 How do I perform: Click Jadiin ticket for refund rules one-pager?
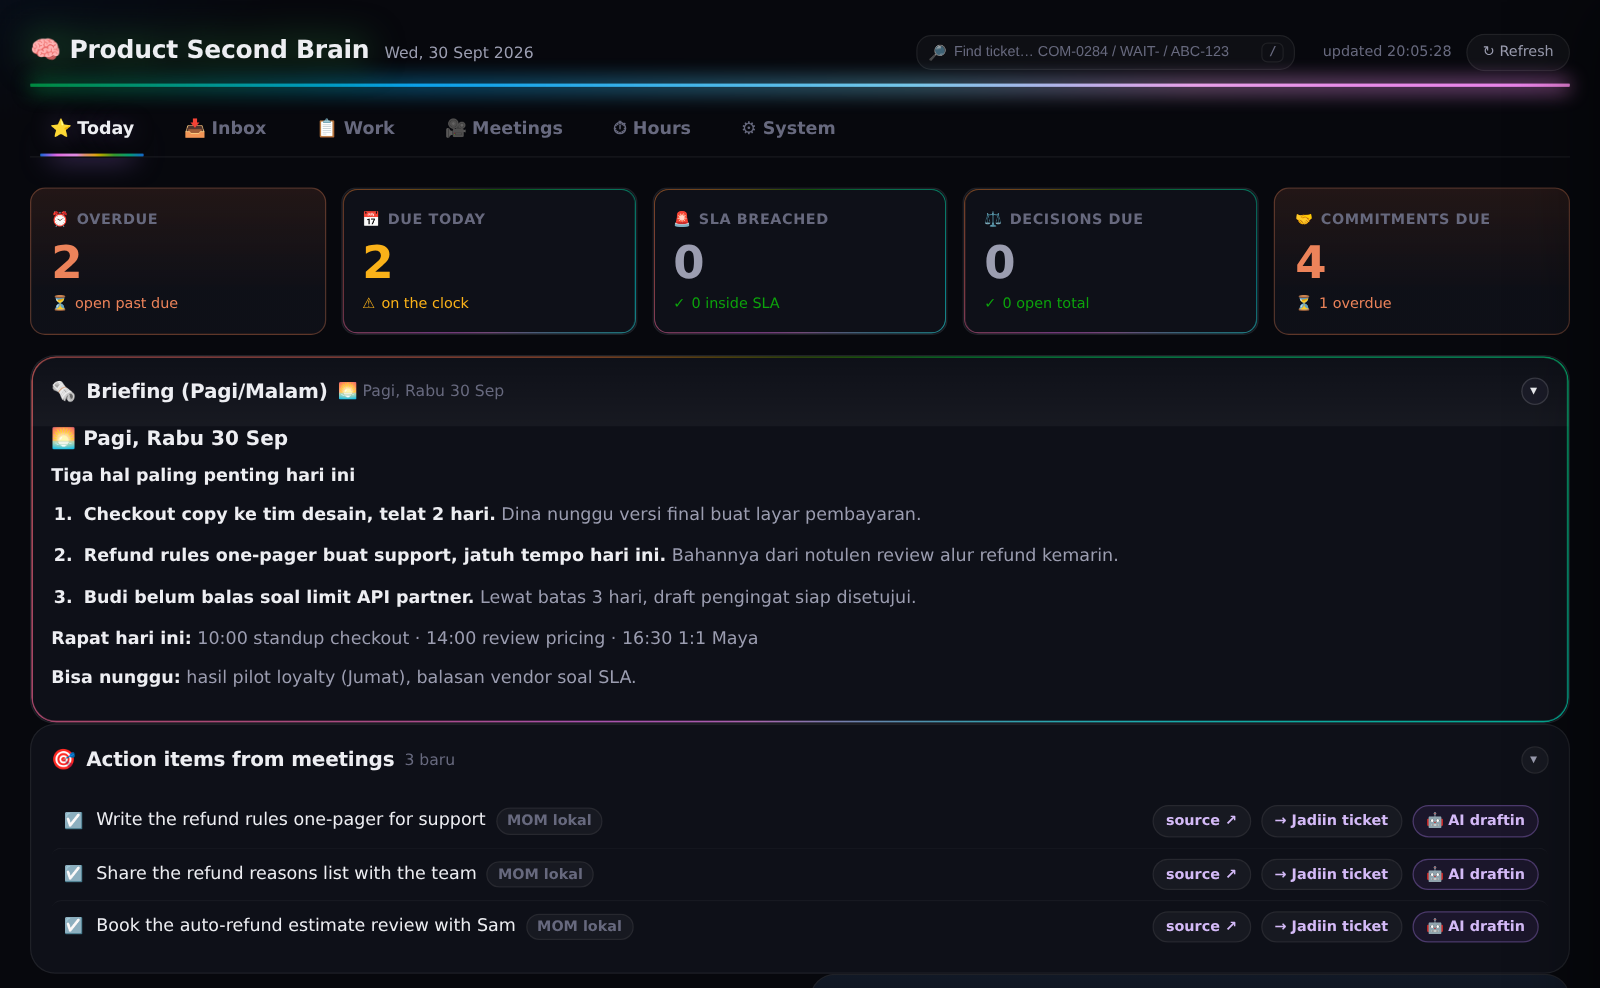[1331, 821]
